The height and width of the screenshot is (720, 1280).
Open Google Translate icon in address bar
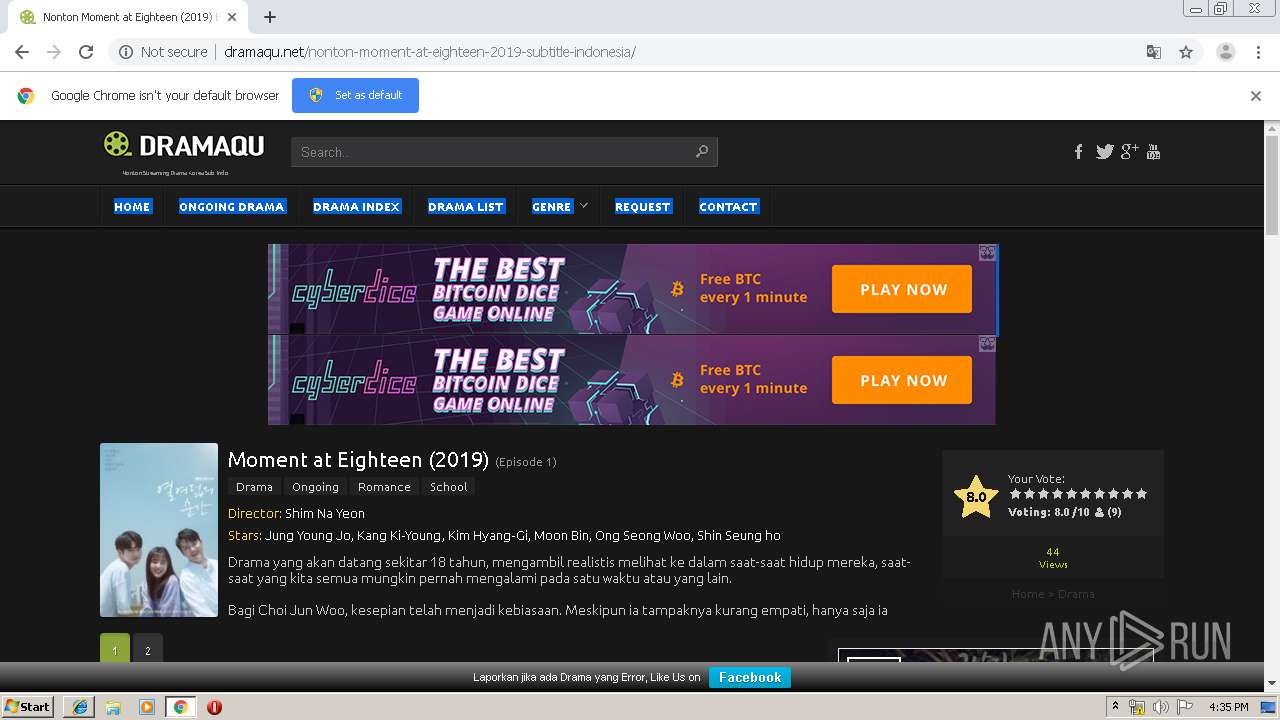point(1153,52)
